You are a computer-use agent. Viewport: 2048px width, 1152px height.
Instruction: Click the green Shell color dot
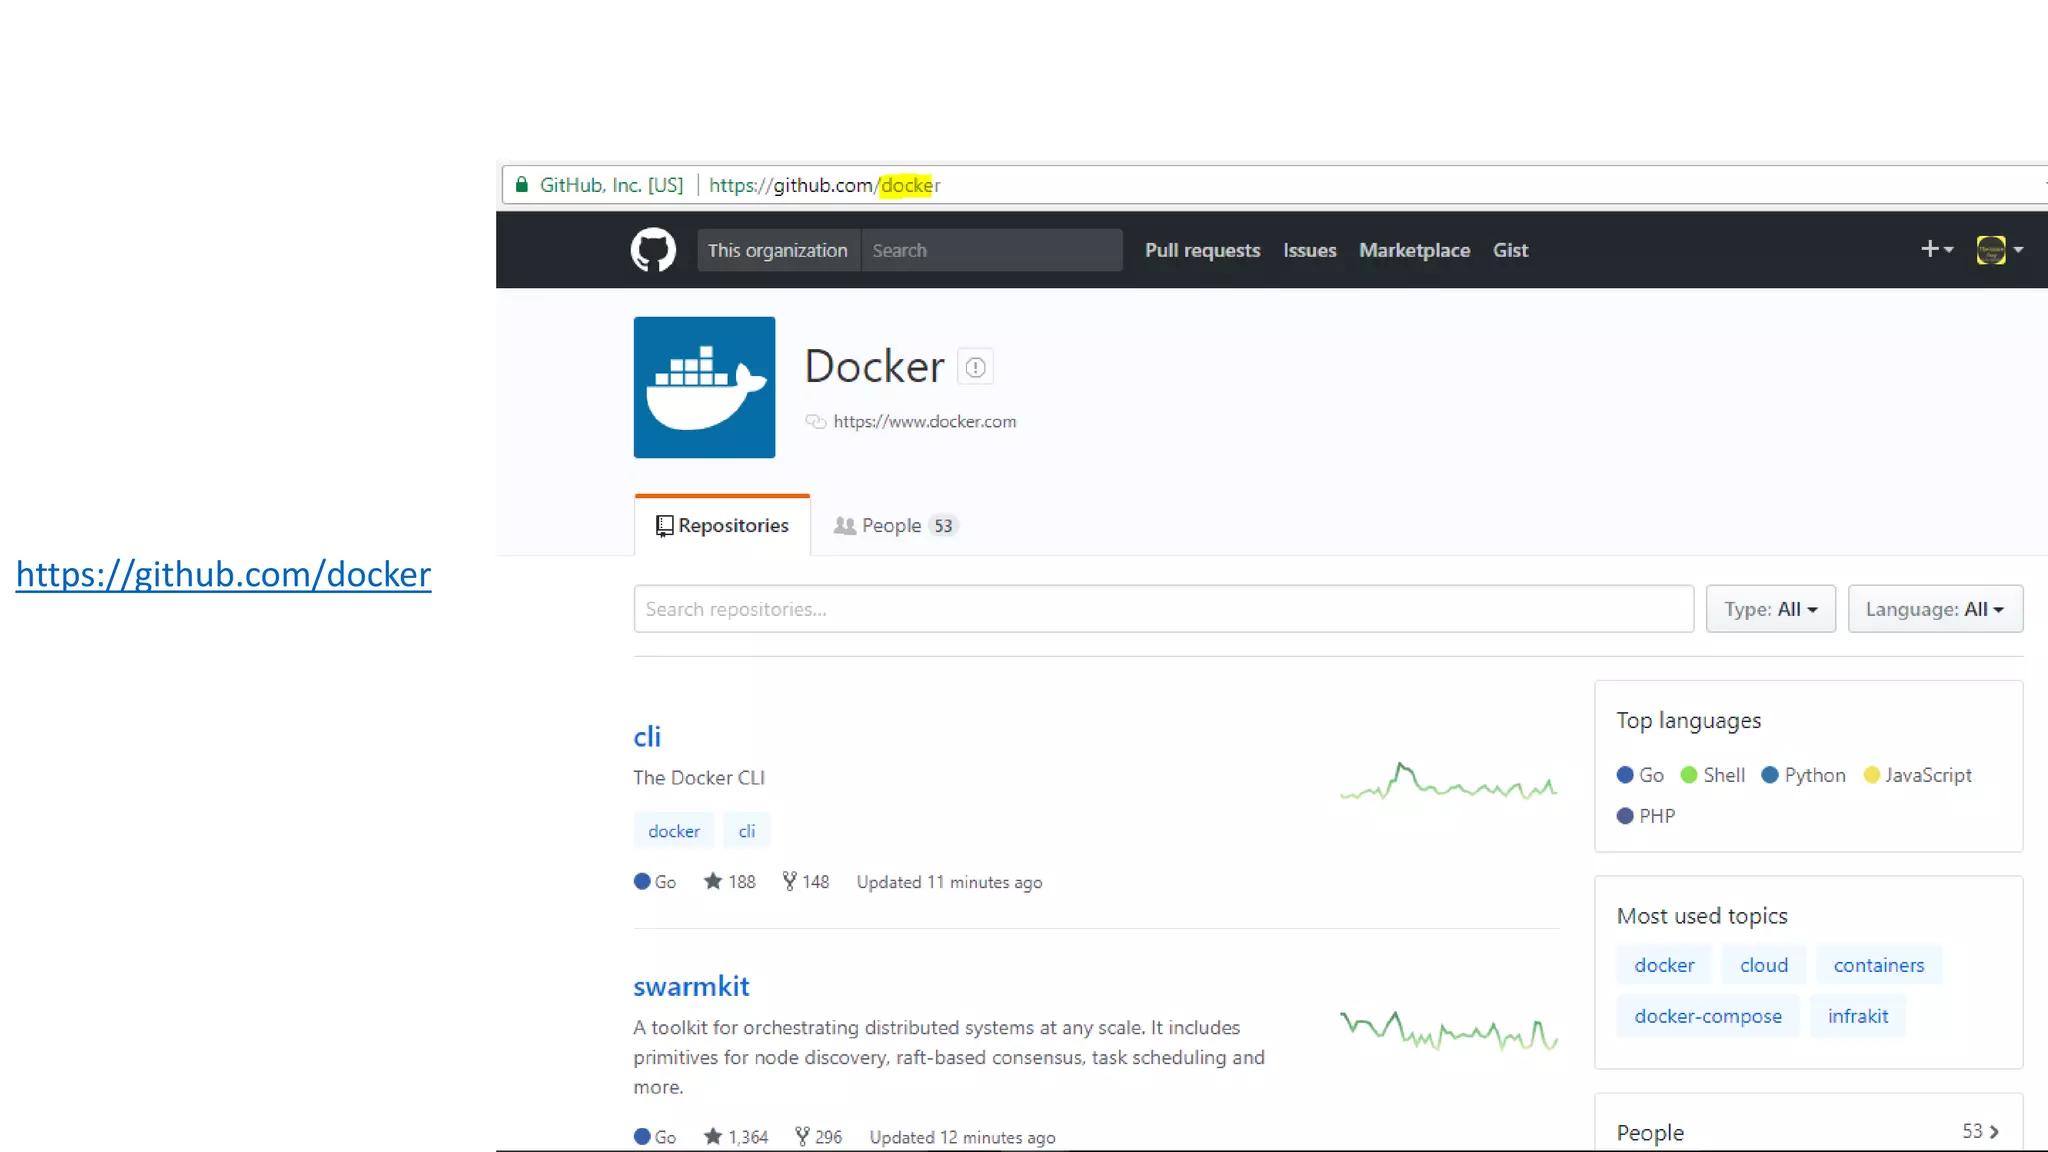pos(1689,775)
